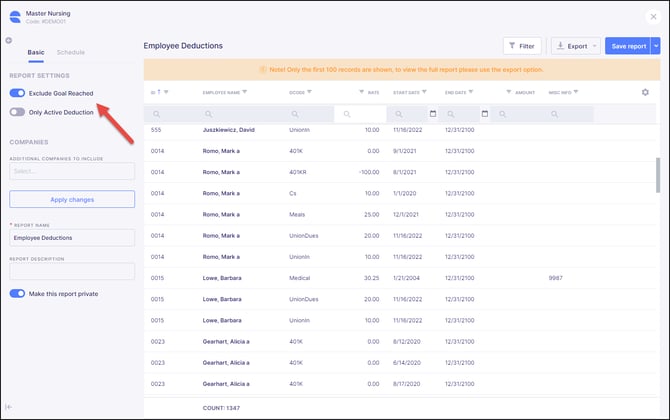Click Meals deduction code
670x420 pixels.
pyautogui.click(x=297, y=214)
